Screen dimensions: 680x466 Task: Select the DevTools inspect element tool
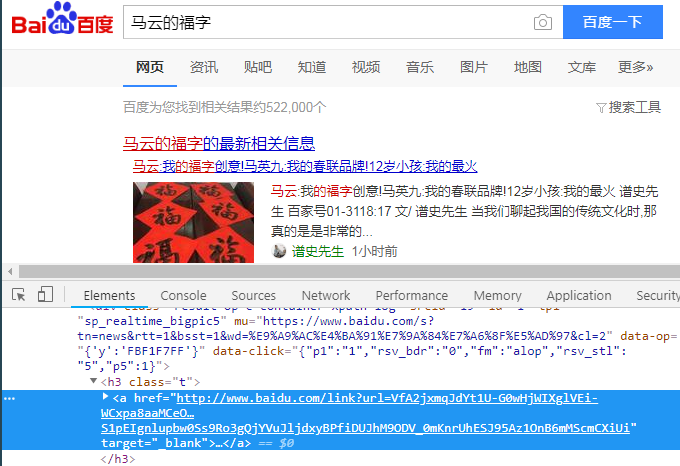pos(19,295)
